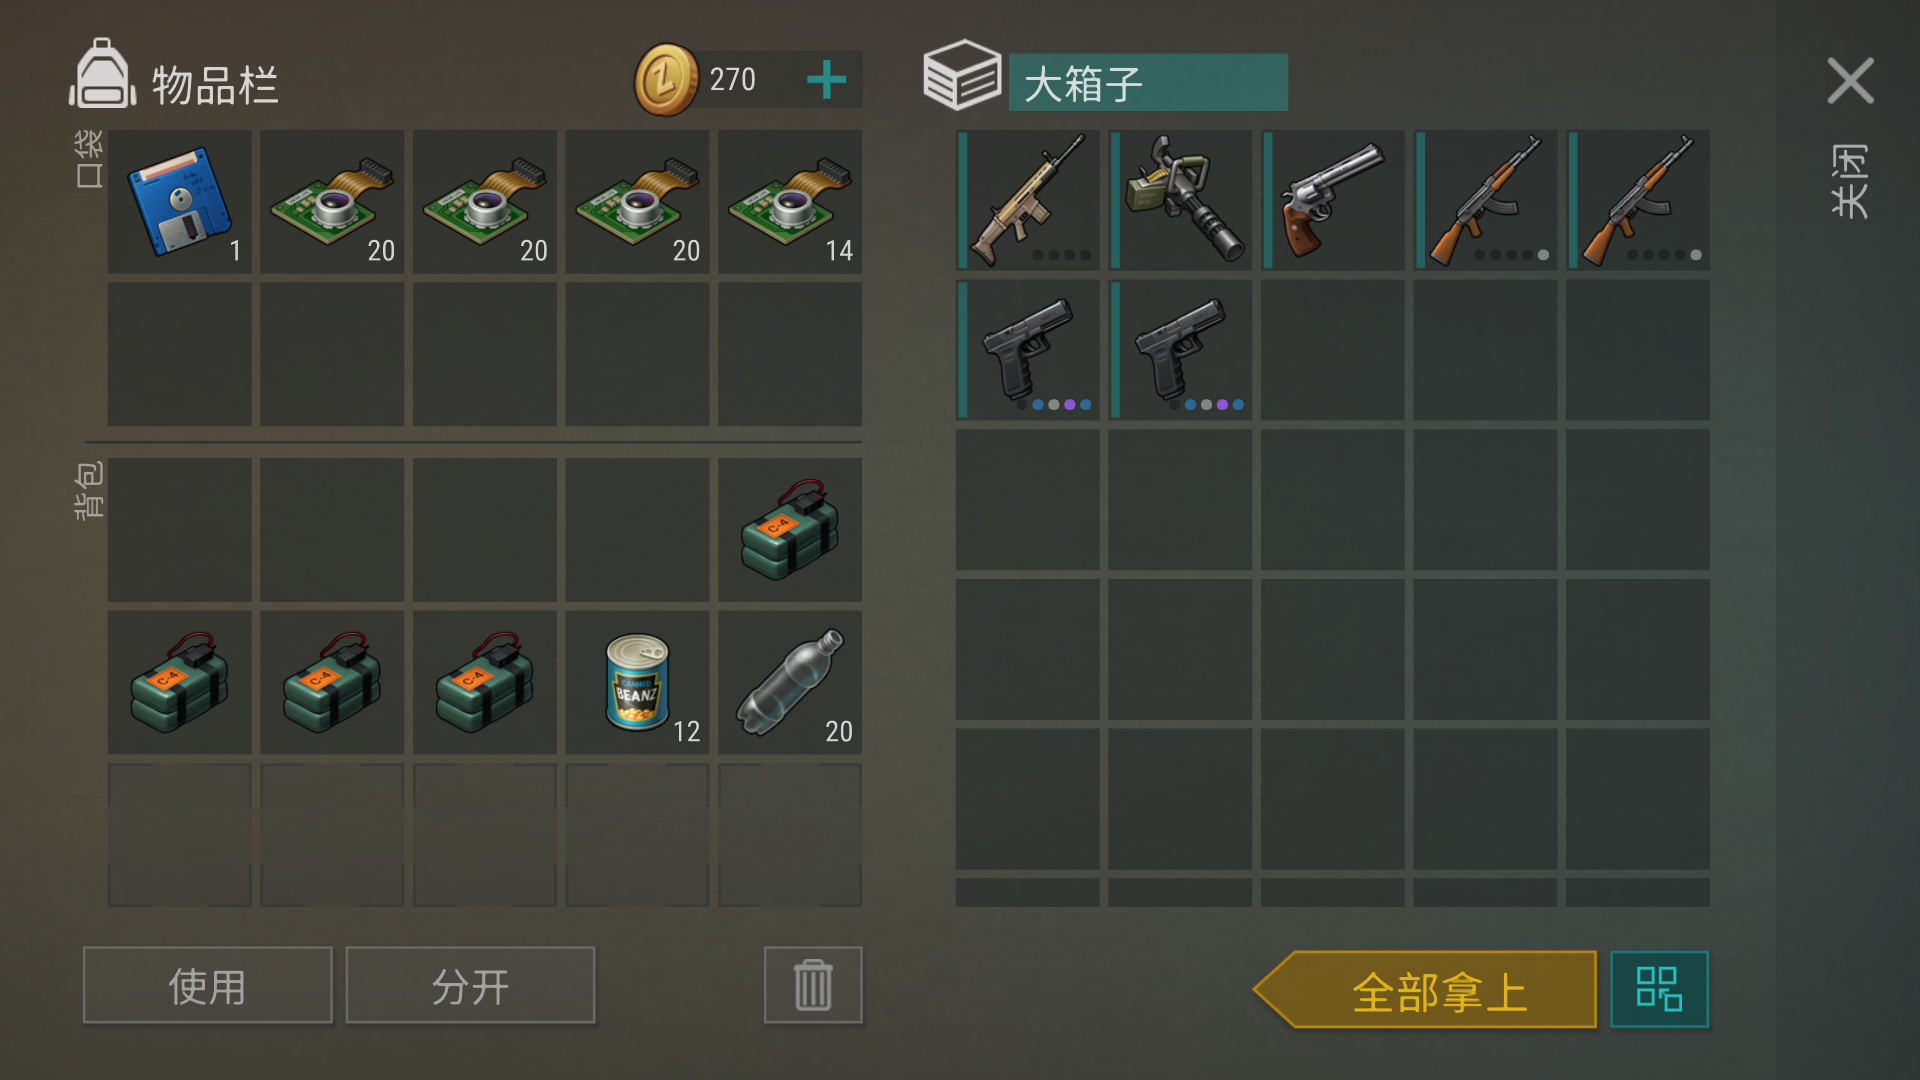This screenshot has width=1920, height=1080.
Task: Take all items with 全部拿上
Action: pyautogui.click(x=1425, y=990)
